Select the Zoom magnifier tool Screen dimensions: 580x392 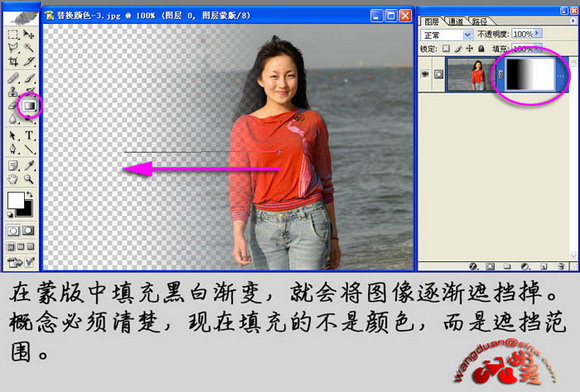pyautogui.click(x=29, y=179)
